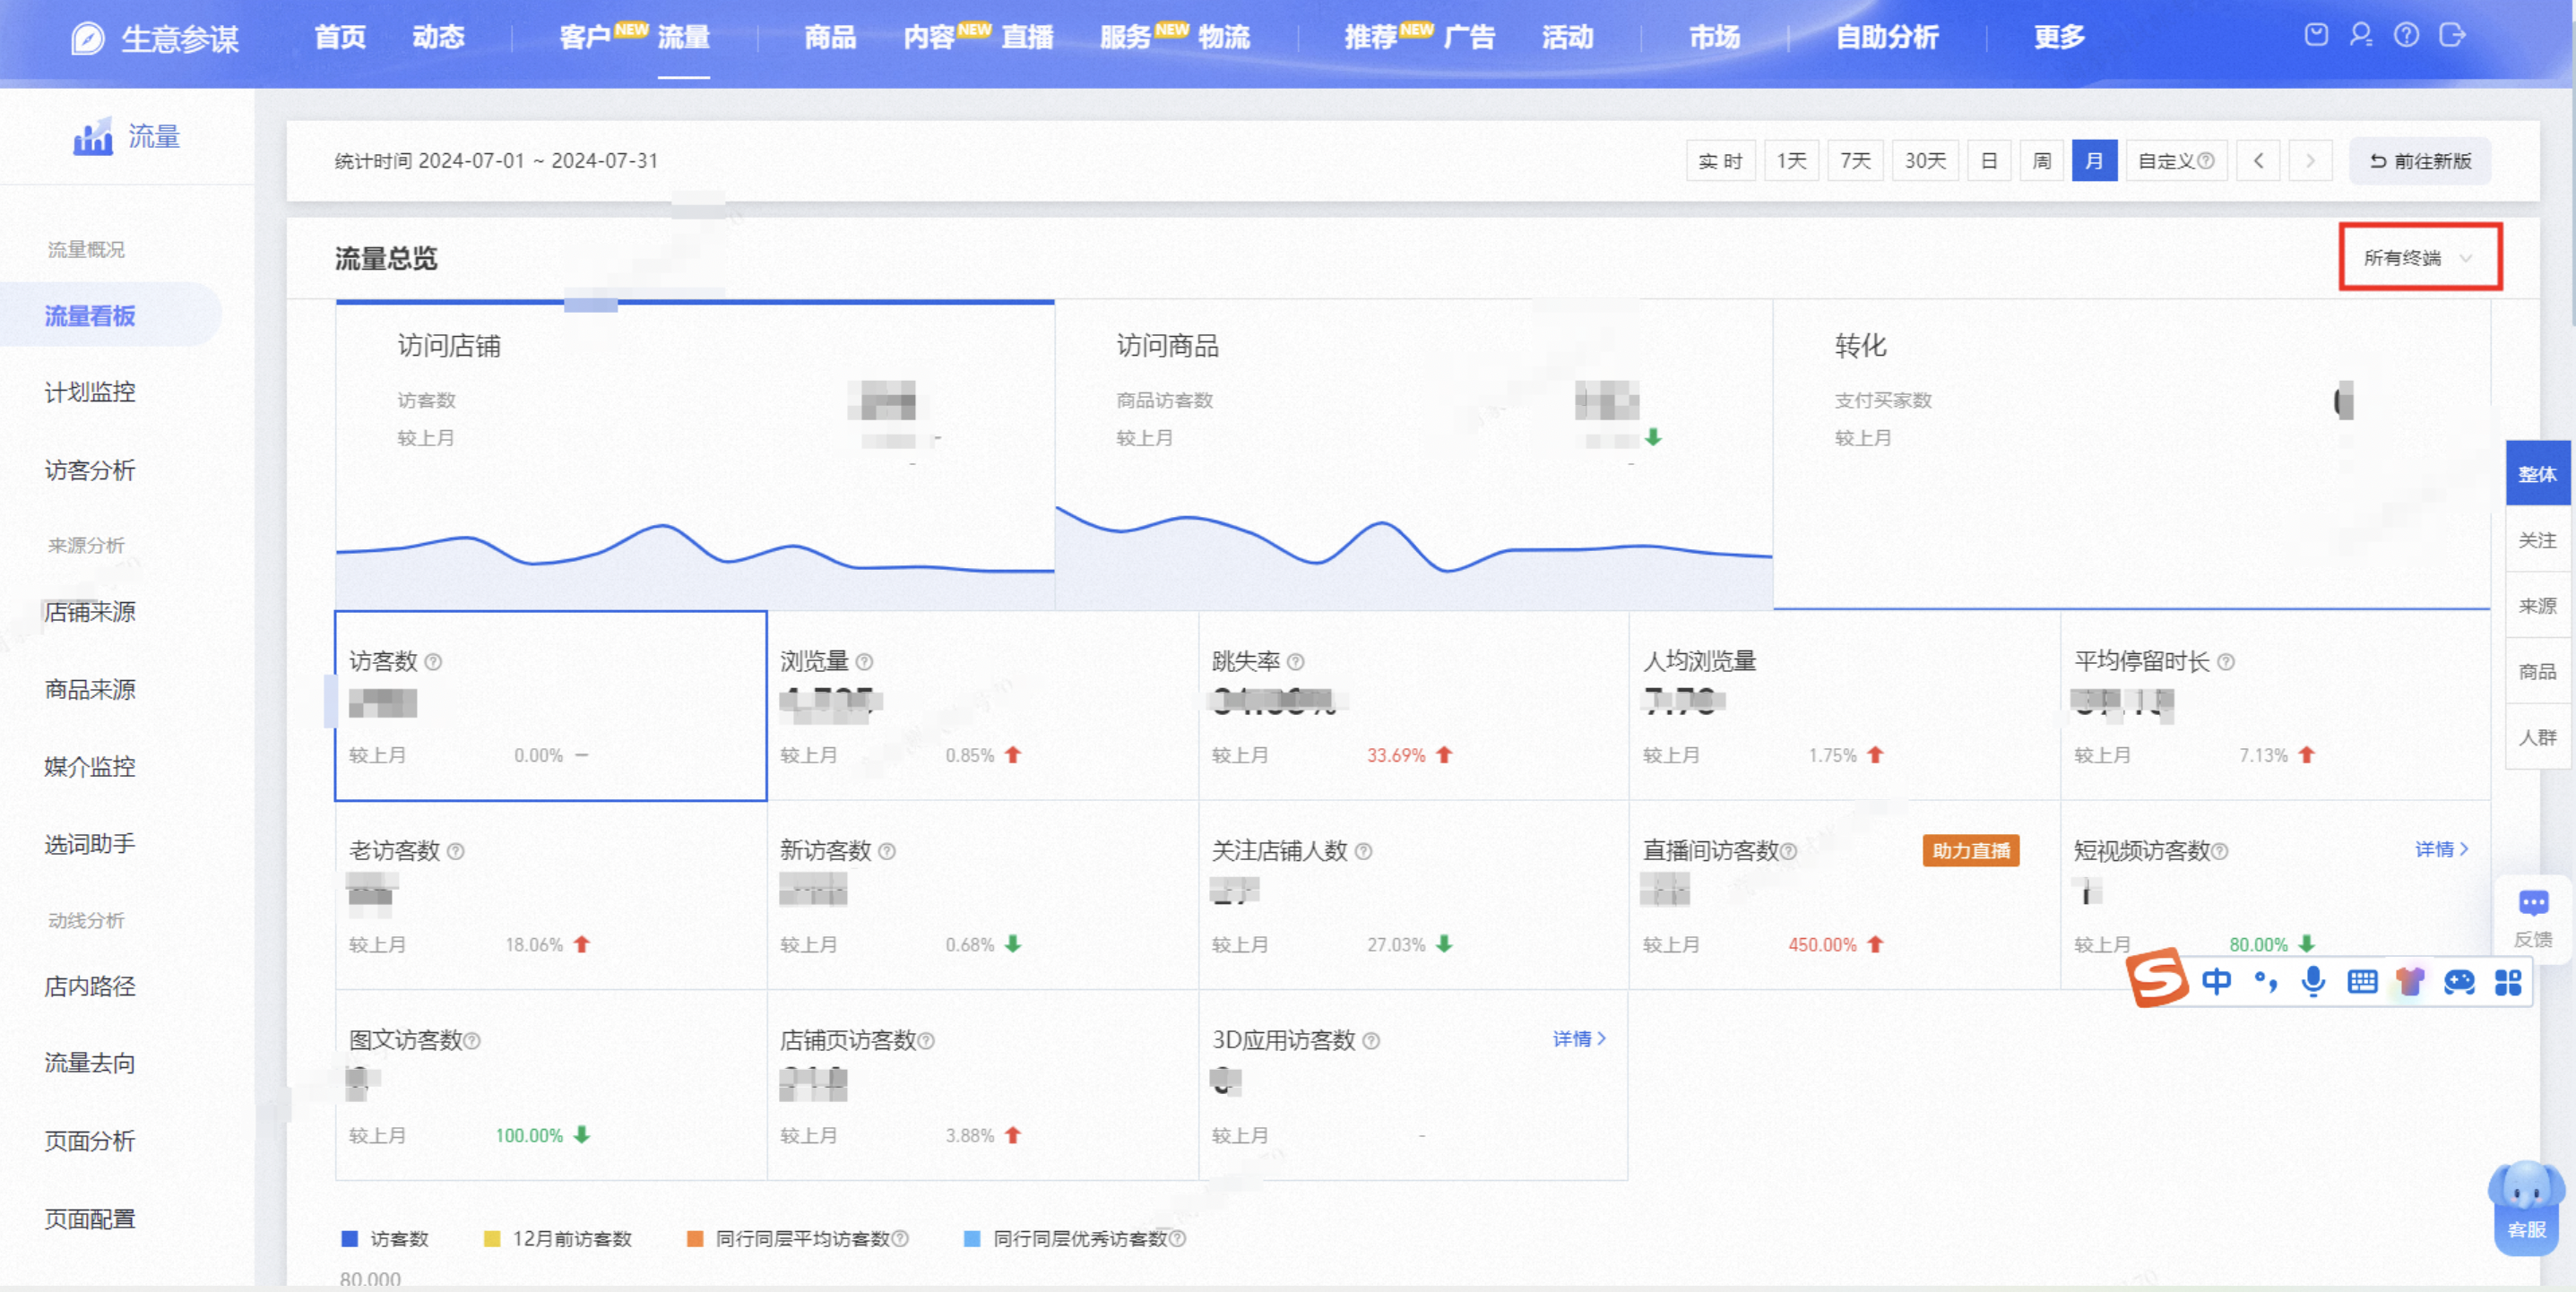Toggle the yellow 12月前访客数 legend swatch
The width and height of the screenshot is (2576, 1292).
(492, 1238)
